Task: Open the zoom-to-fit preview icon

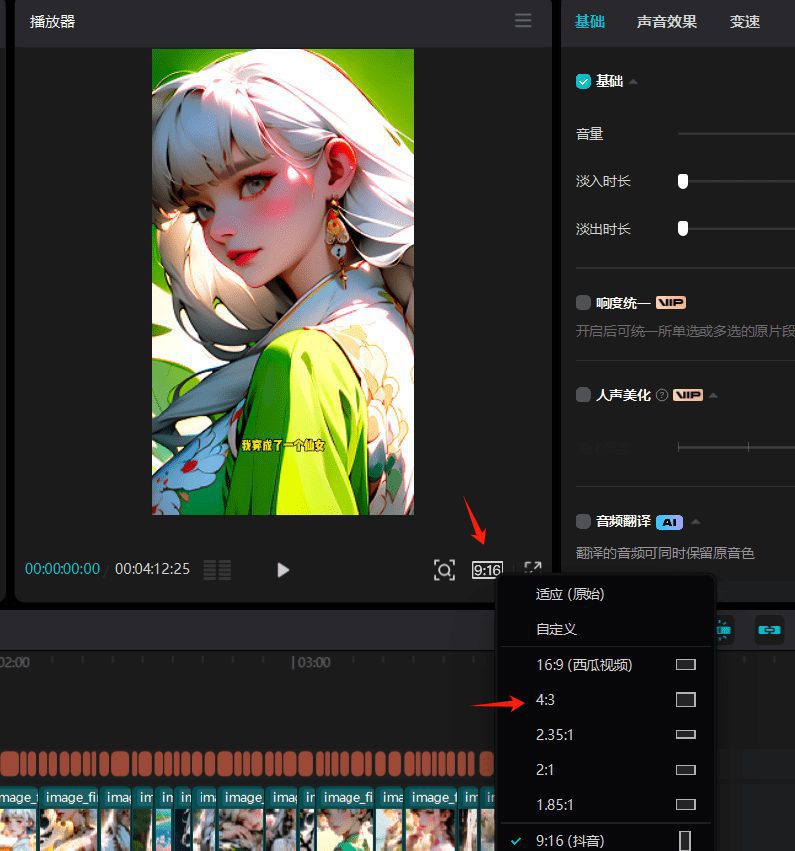Action: 444,570
